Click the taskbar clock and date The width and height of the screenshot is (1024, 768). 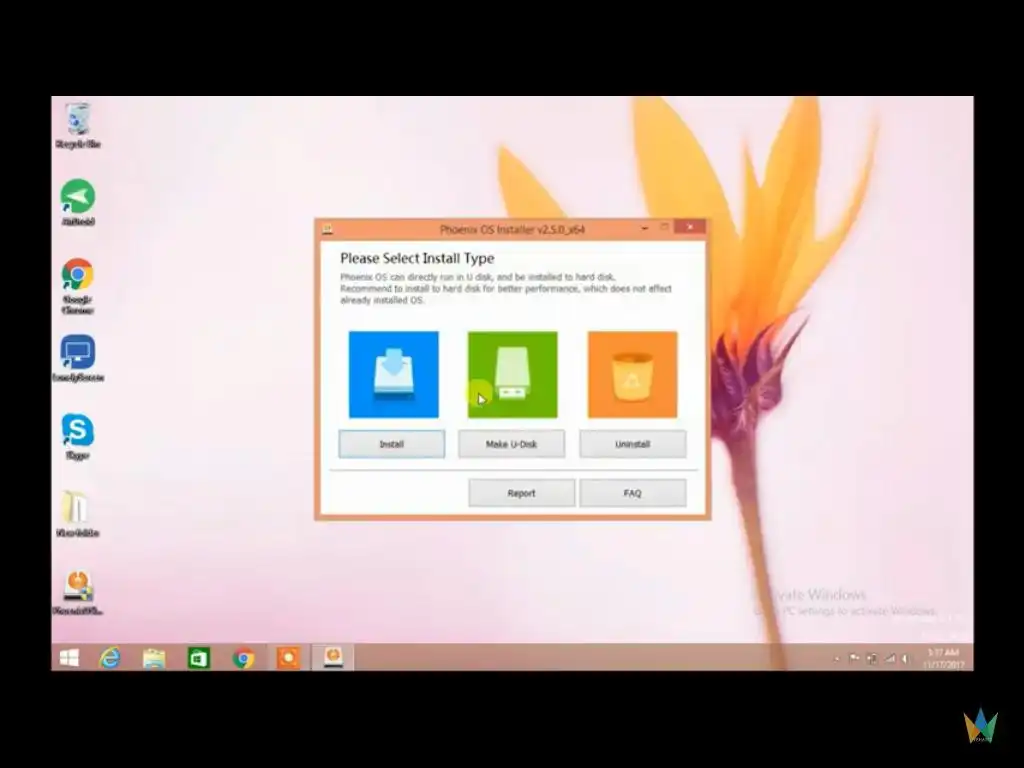[944, 658]
